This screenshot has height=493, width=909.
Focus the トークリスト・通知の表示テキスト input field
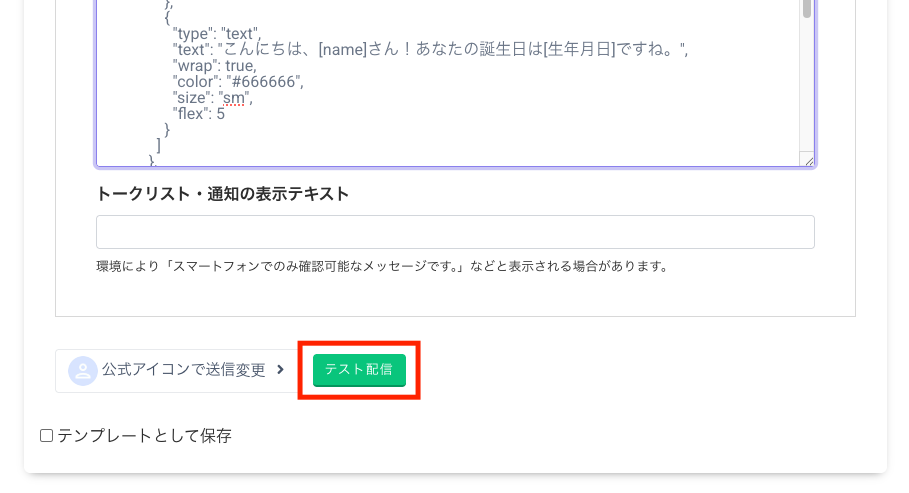click(455, 232)
